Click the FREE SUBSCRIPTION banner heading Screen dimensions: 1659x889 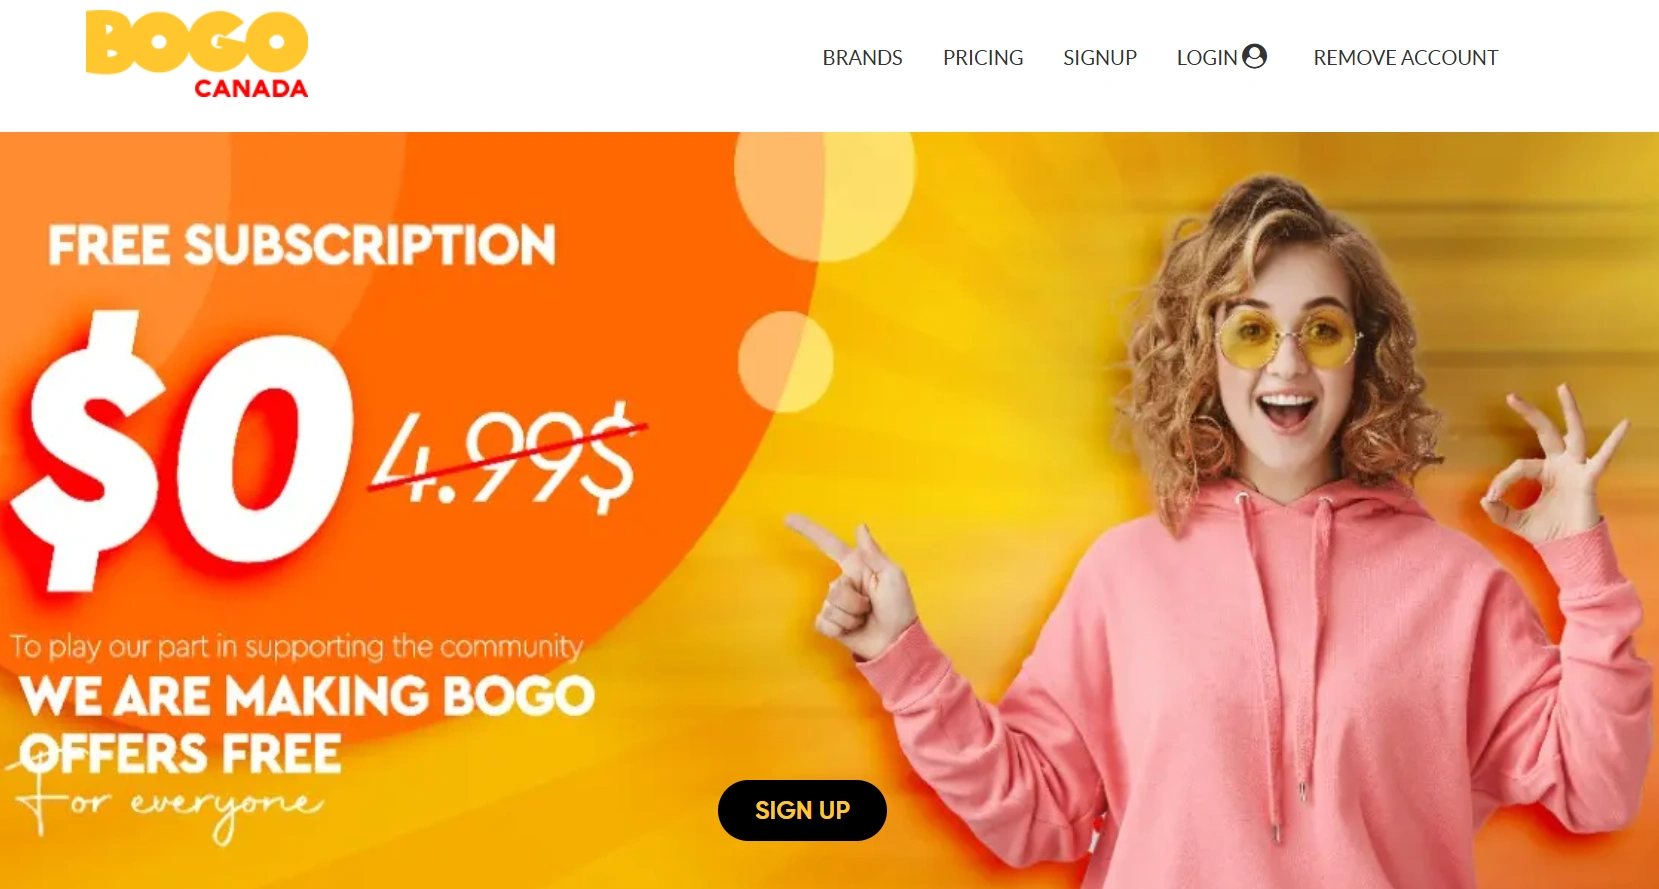[302, 245]
